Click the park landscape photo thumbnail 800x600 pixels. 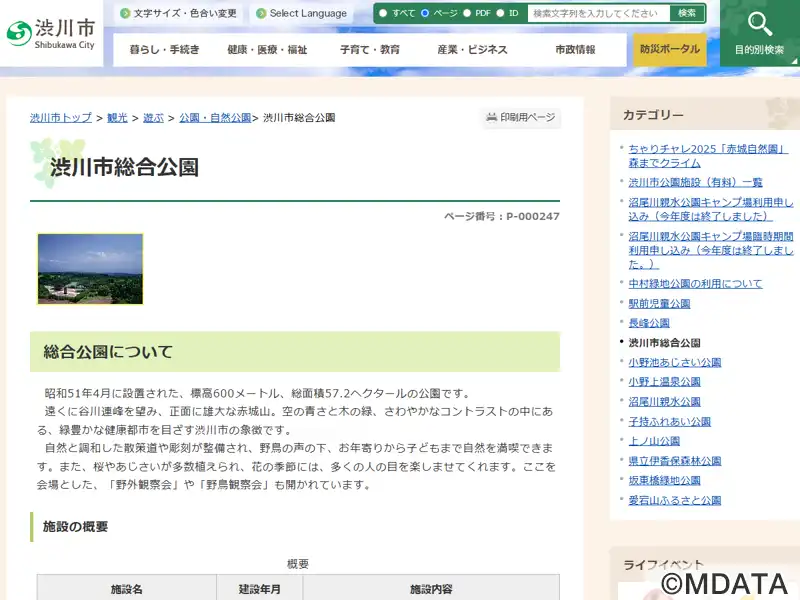90,269
